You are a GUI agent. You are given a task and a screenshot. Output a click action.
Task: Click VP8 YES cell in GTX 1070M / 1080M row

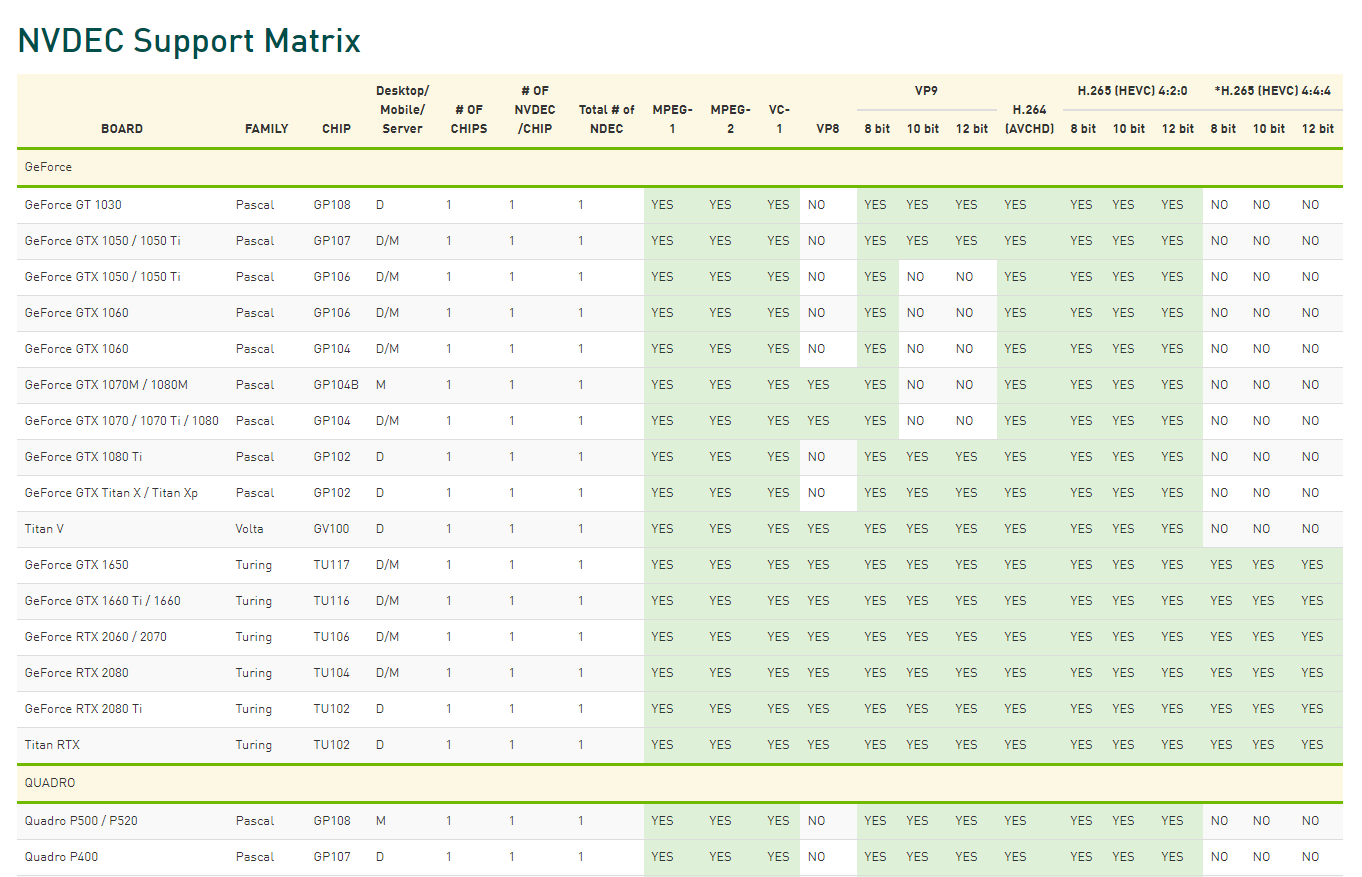coord(819,385)
